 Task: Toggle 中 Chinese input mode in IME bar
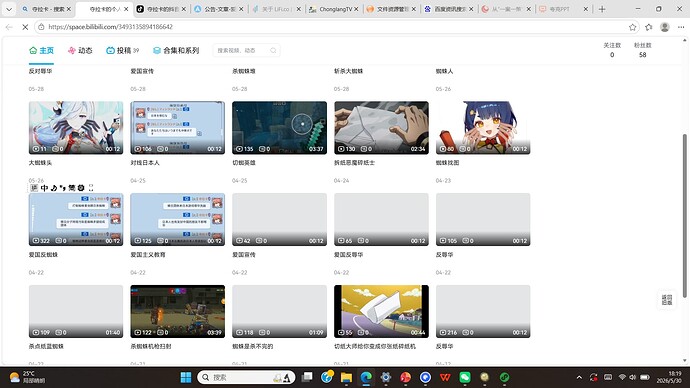coord(44,188)
